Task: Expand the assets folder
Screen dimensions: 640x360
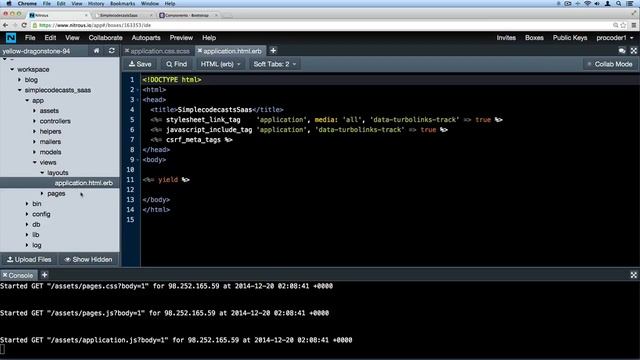Action: click(x=35, y=111)
